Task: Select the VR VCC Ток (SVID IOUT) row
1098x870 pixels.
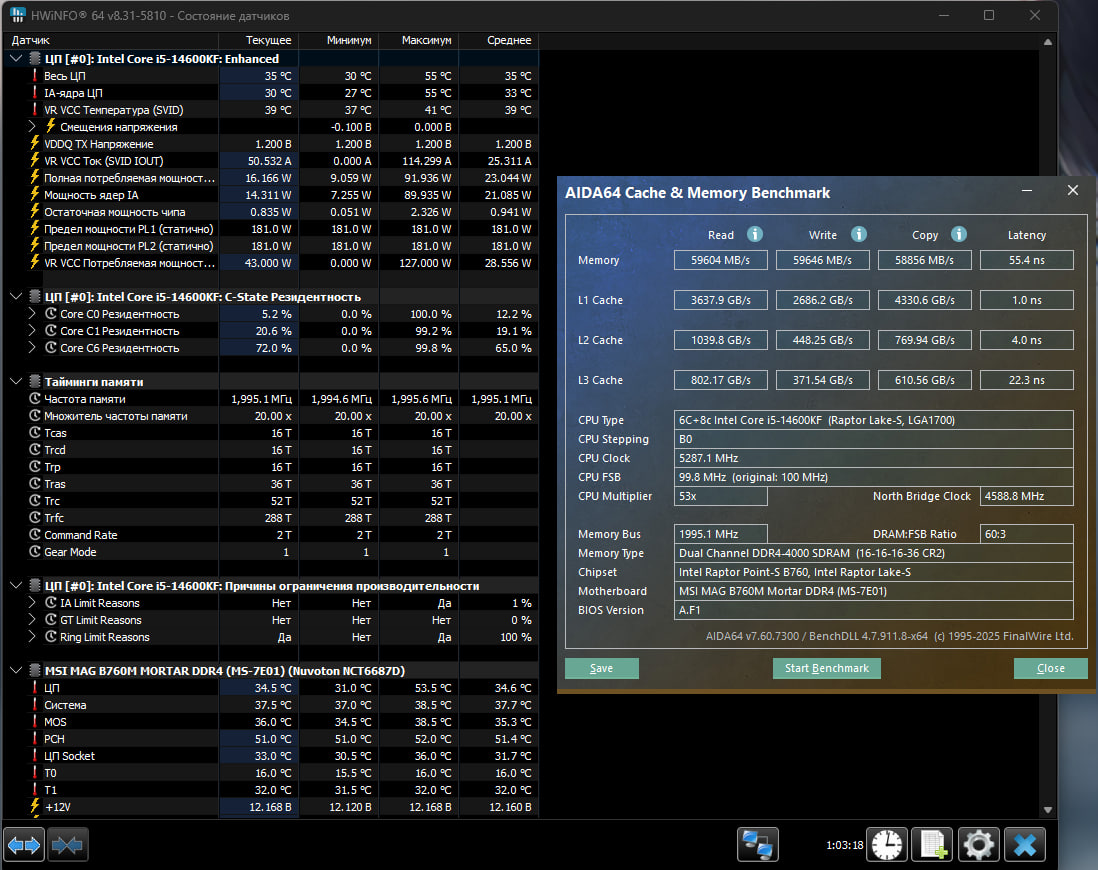Action: 270,160
